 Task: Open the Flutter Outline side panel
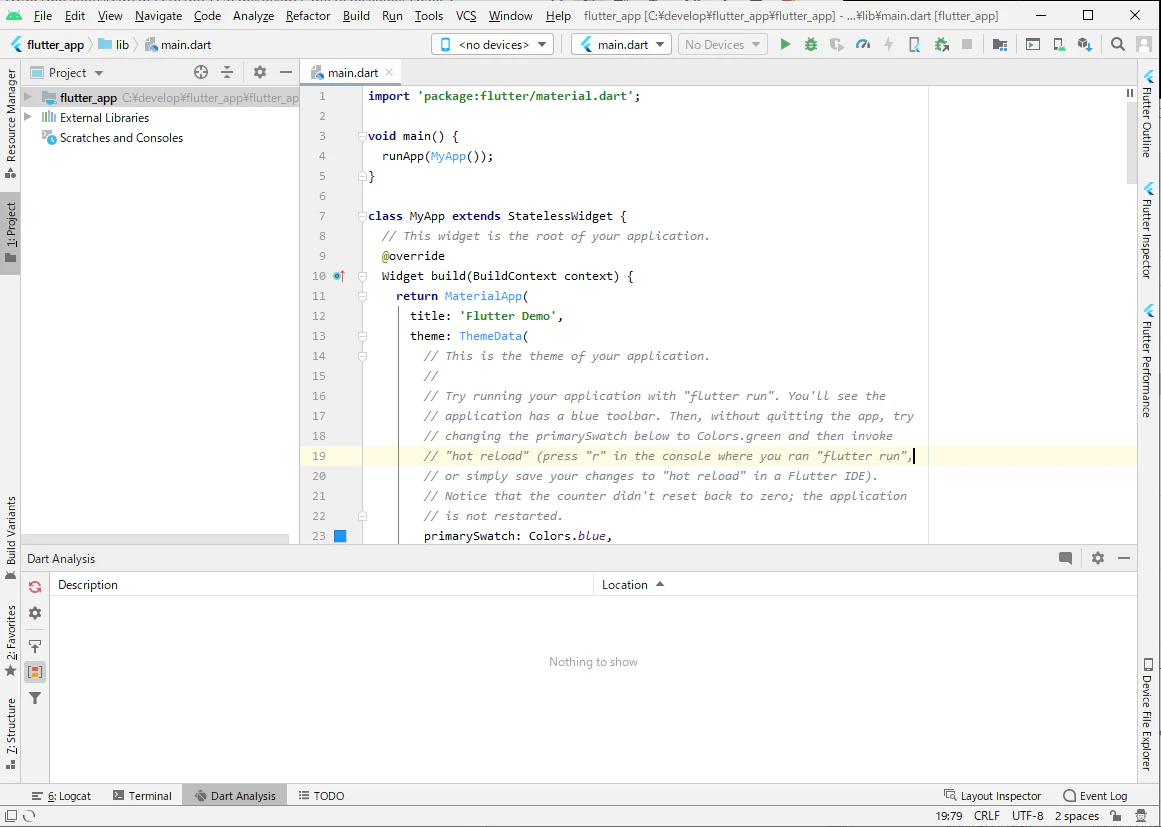point(1148,113)
